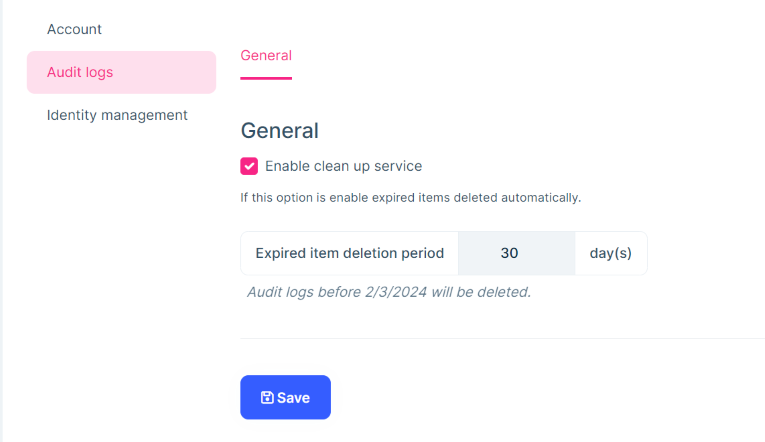Click the 'Enable clean up service' label text

pos(343,166)
